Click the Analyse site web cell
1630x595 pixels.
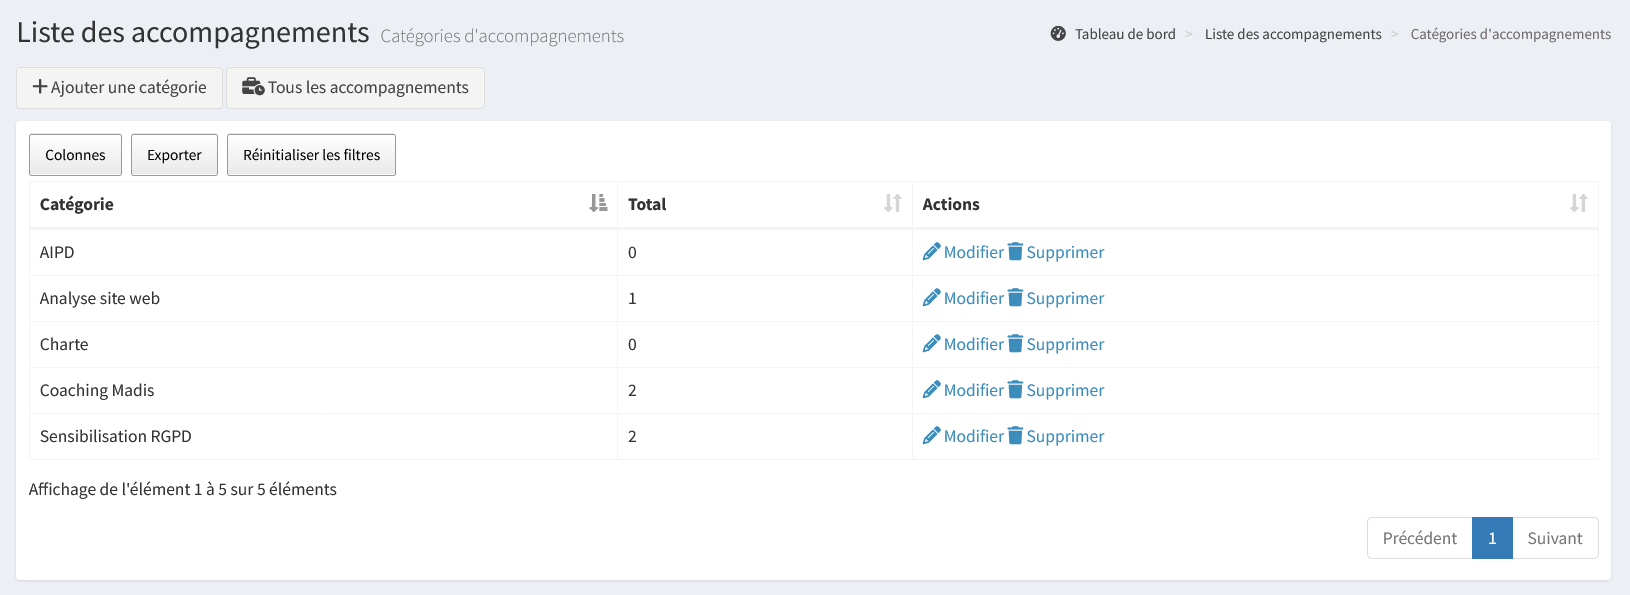[x=323, y=298]
